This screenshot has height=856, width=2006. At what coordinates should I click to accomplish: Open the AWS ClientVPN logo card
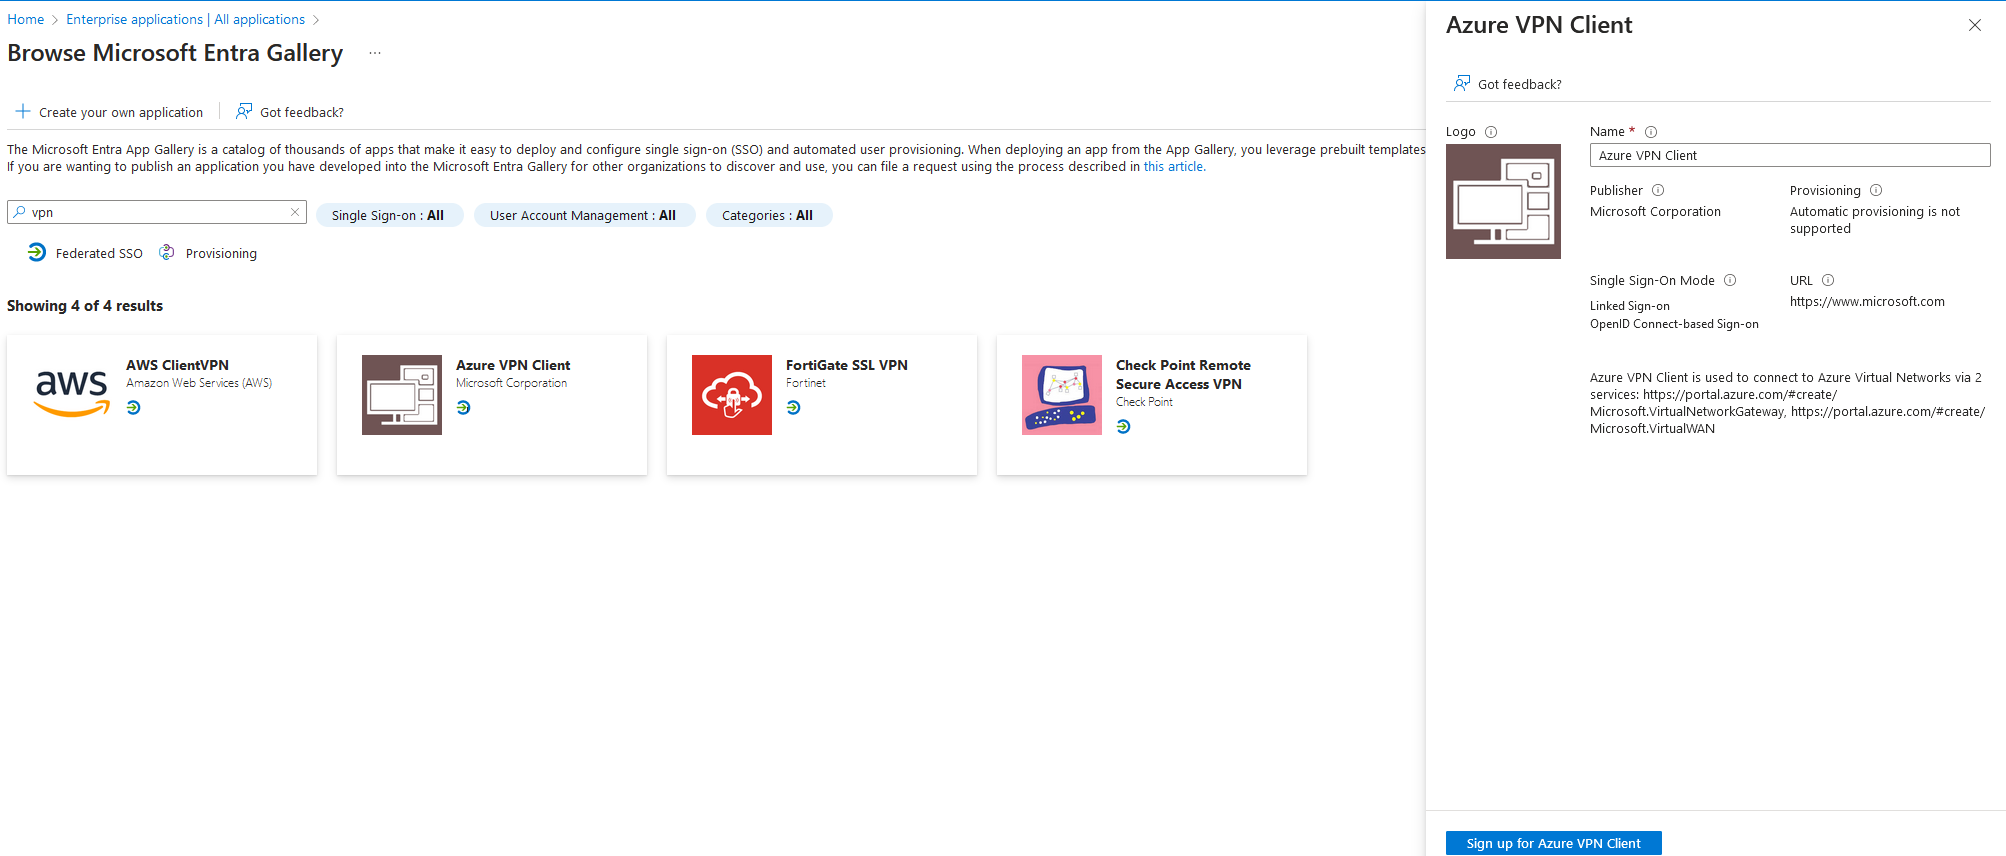[72, 395]
